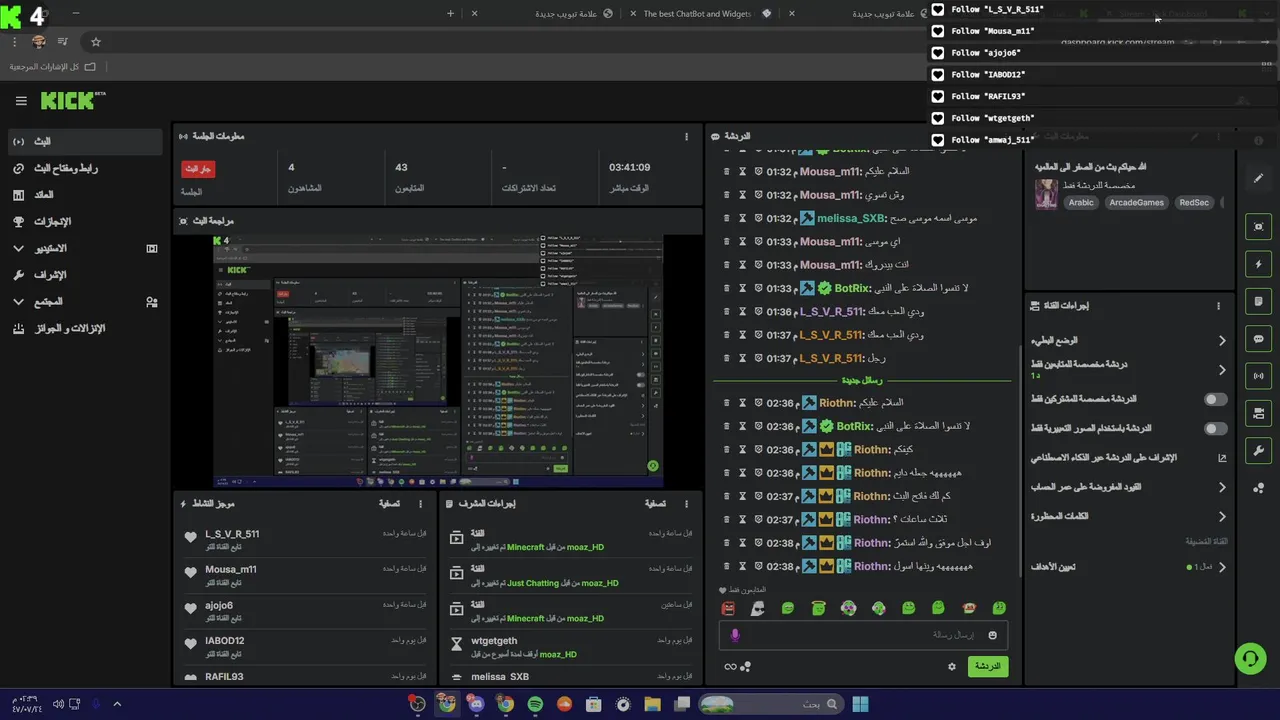The height and width of the screenshot is (720, 1280).
Task: Click the chat bubble icon in right toolbar
Action: (x=1259, y=339)
